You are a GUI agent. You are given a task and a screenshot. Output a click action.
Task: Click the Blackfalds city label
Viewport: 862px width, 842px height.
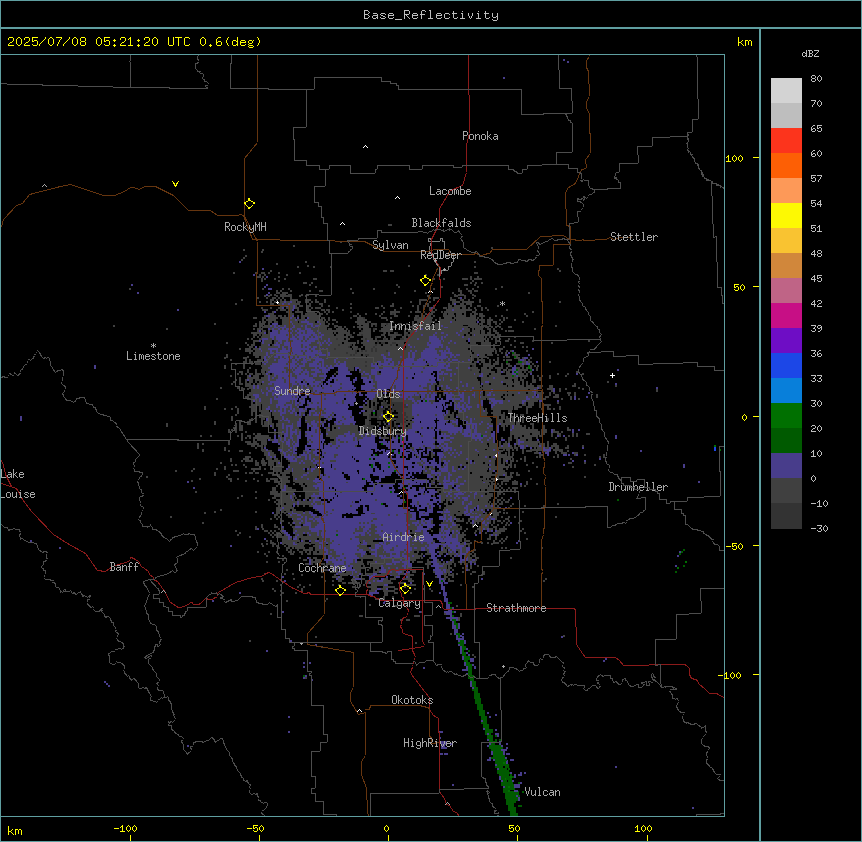point(441,223)
